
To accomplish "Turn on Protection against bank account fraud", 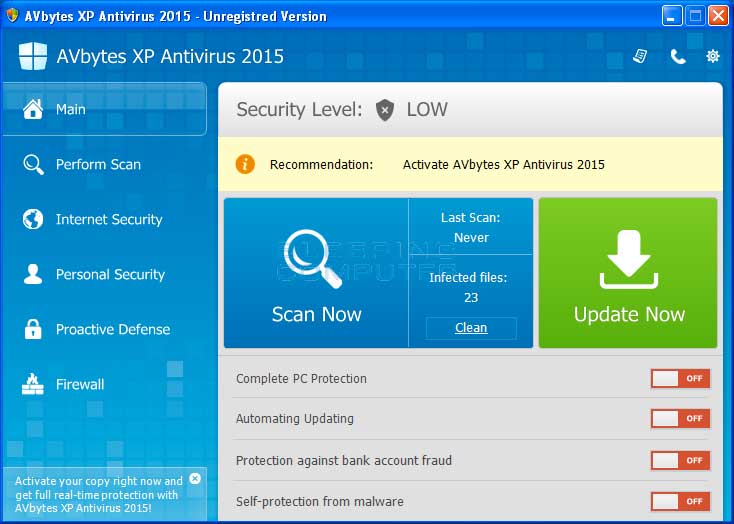I will tap(680, 460).
